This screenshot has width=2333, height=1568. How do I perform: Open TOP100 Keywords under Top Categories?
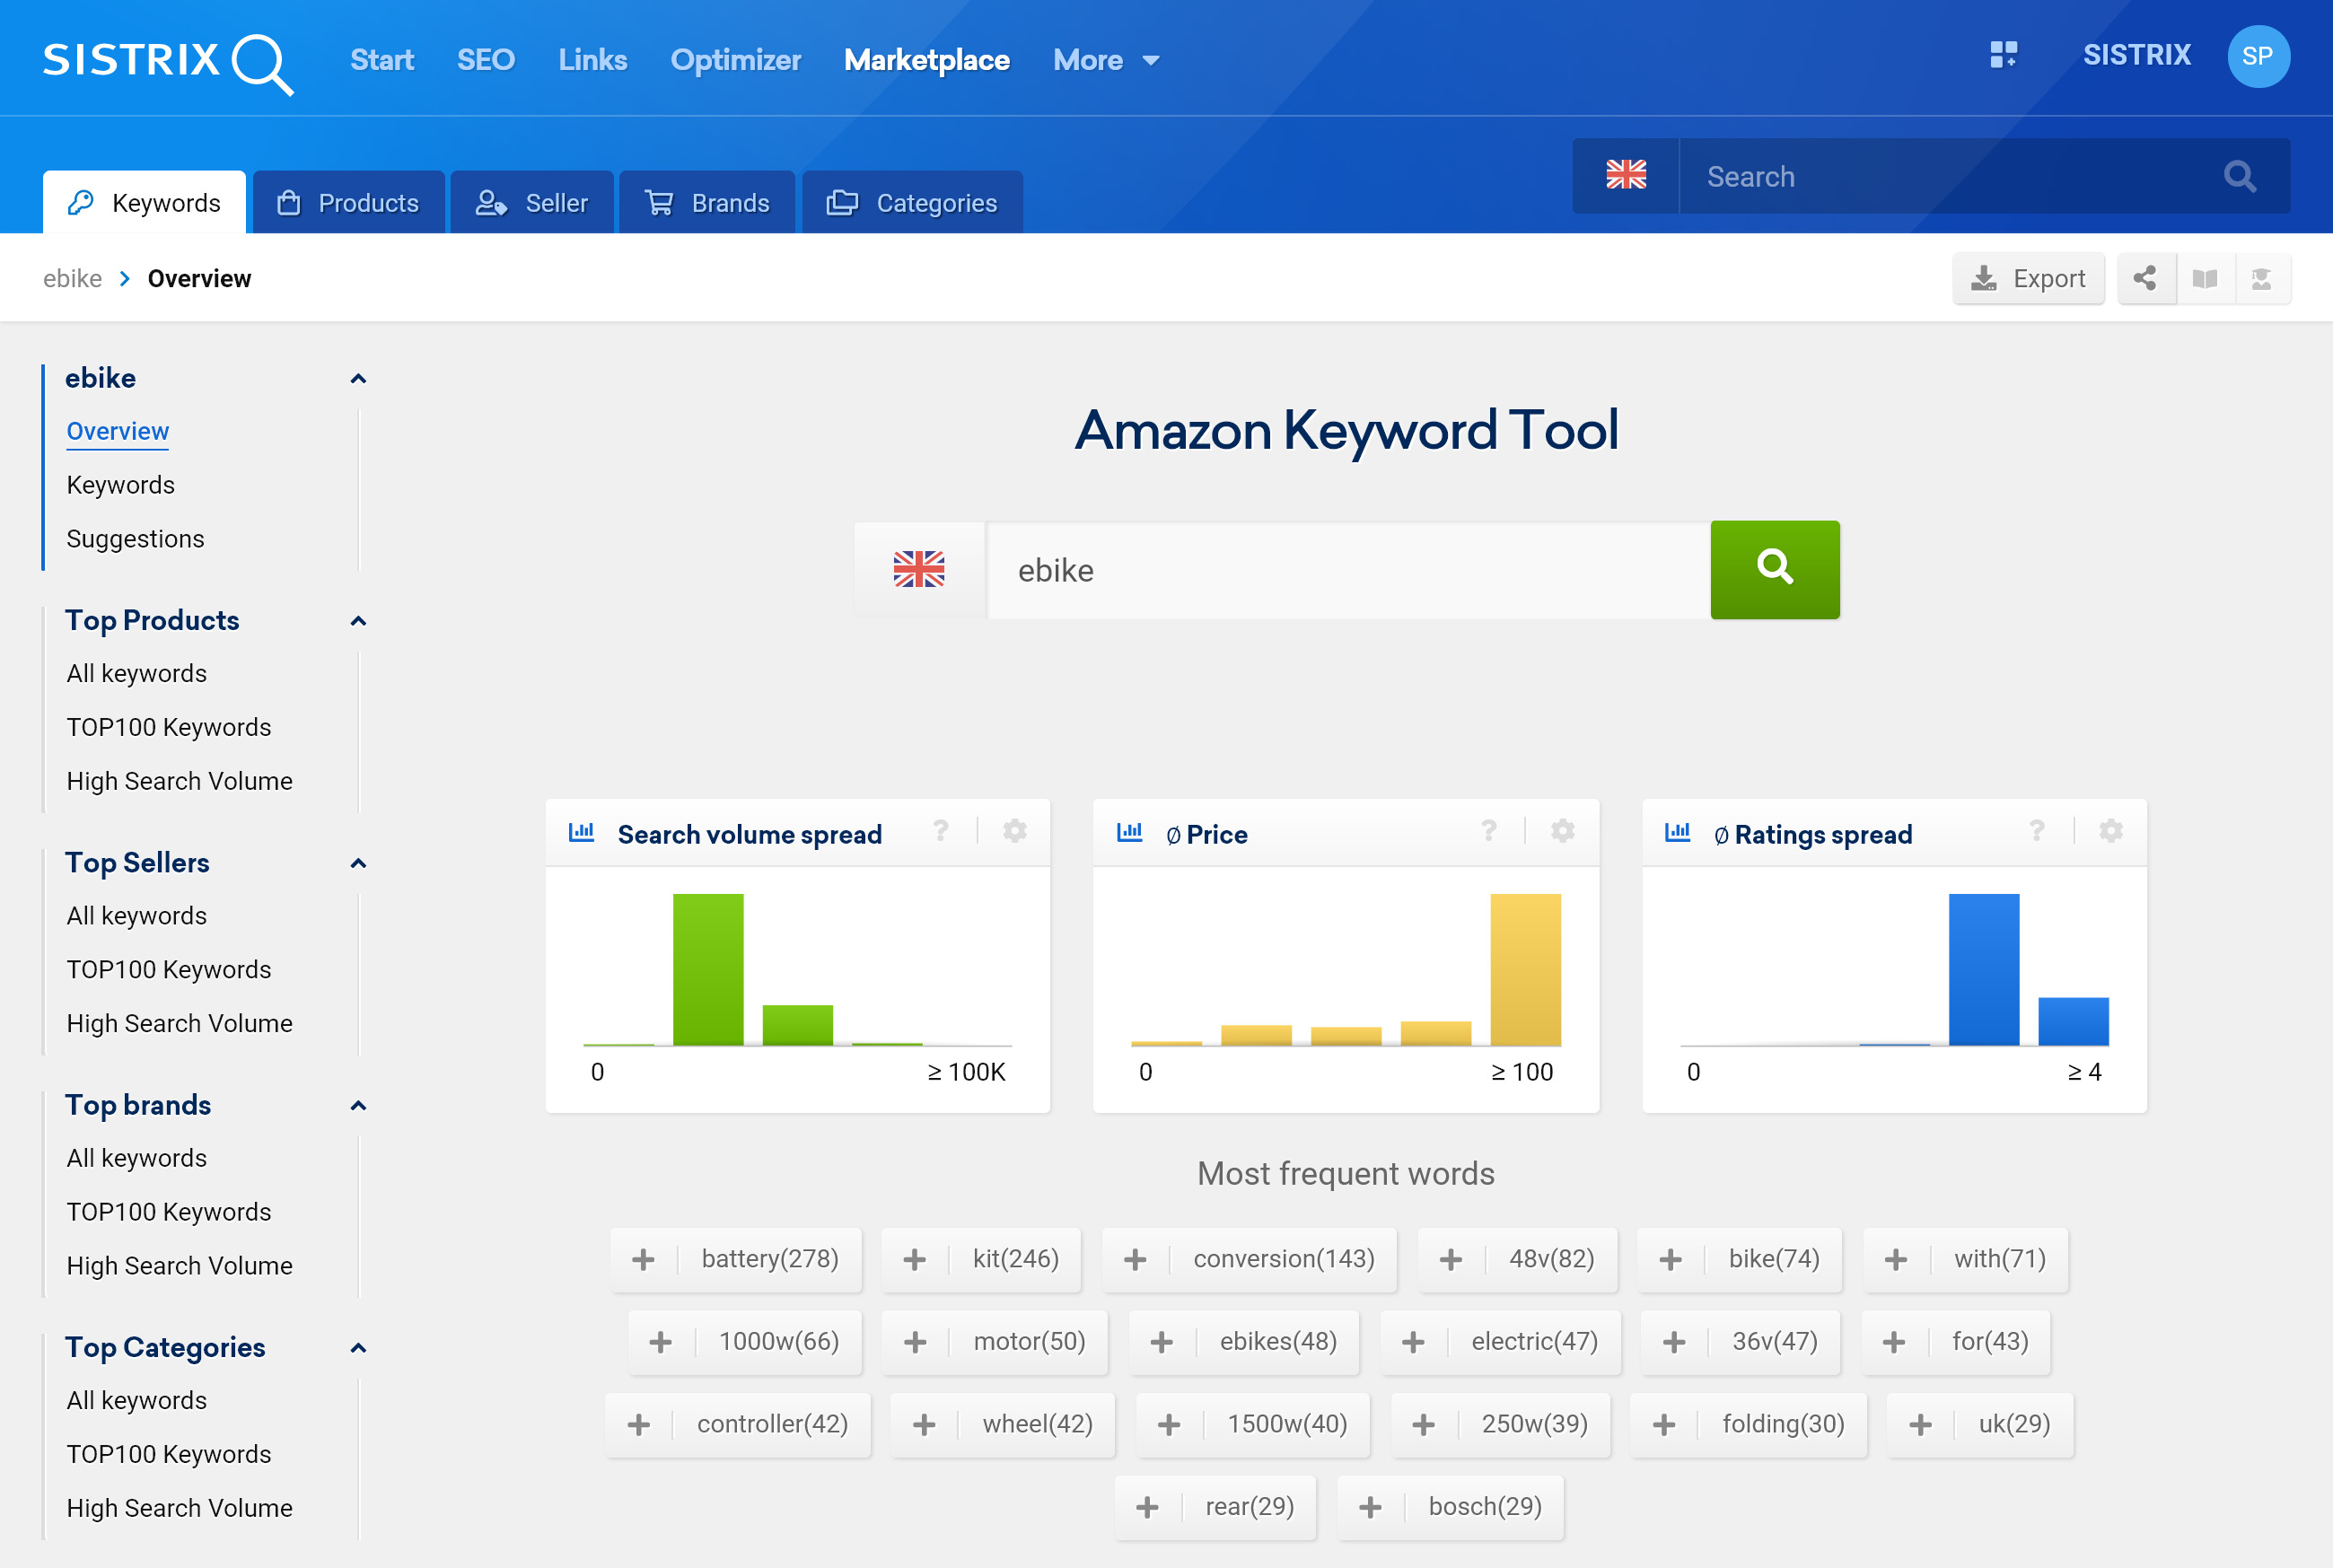click(x=168, y=1454)
